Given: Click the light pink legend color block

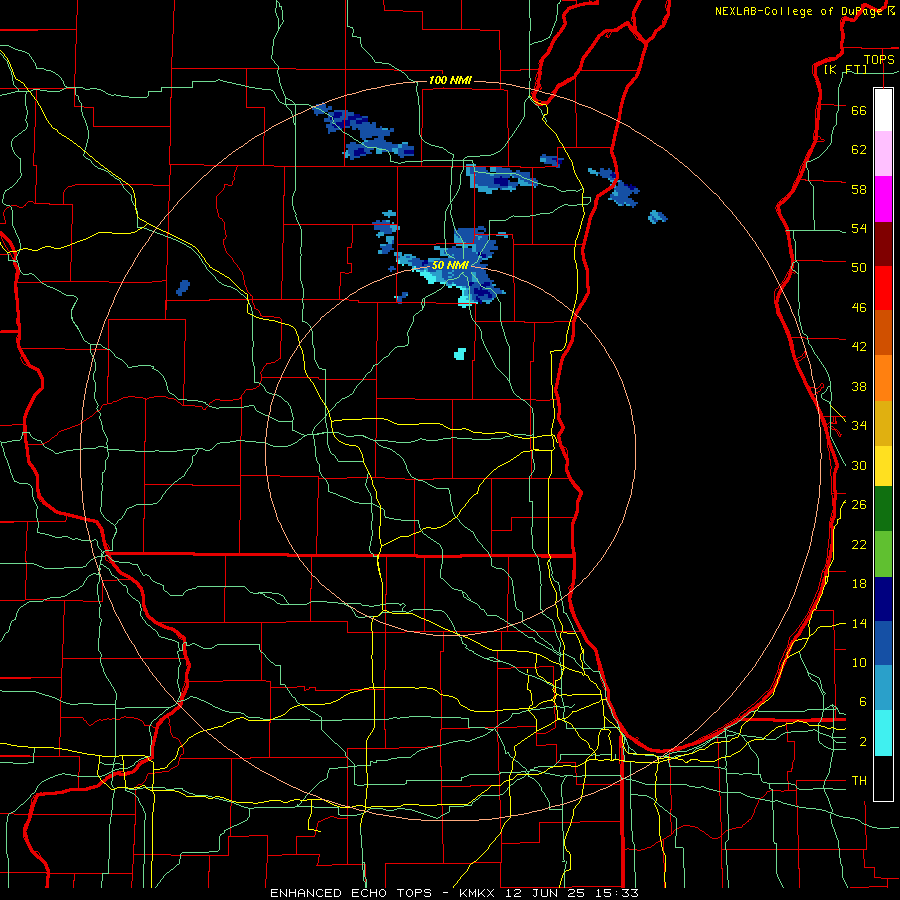Looking at the screenshot, I should pos(883,153).
